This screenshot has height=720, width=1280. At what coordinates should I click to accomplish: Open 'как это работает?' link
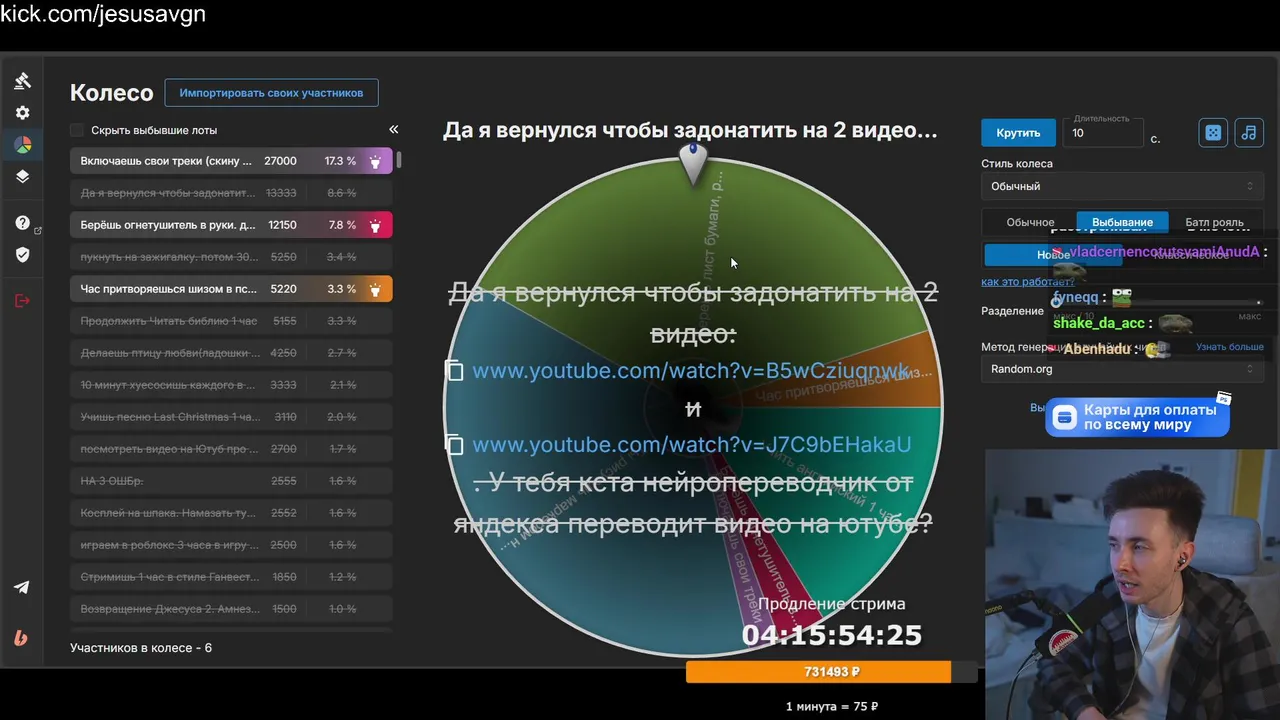(1026, 282)
